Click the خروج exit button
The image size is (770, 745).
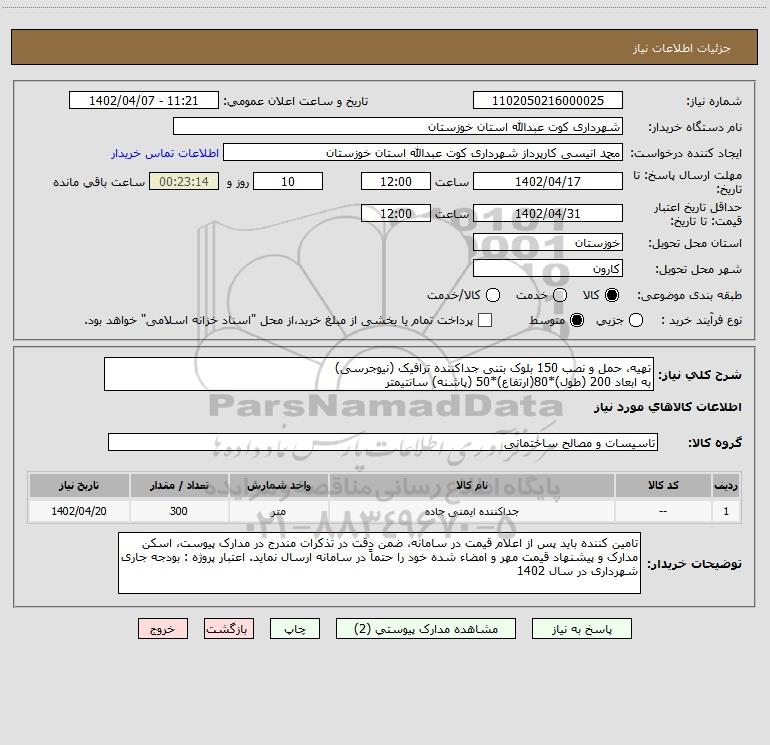(163, 629)
